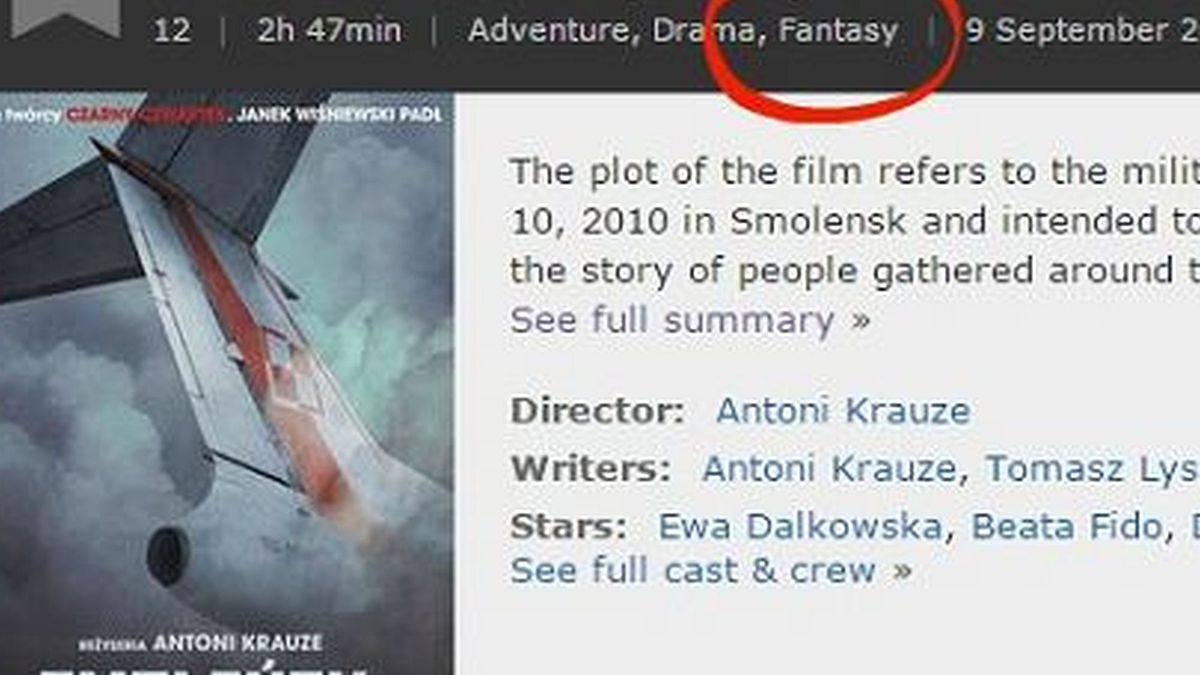Click the 2h 47min runtime text
1200x675 pixels.
point(329,31)
